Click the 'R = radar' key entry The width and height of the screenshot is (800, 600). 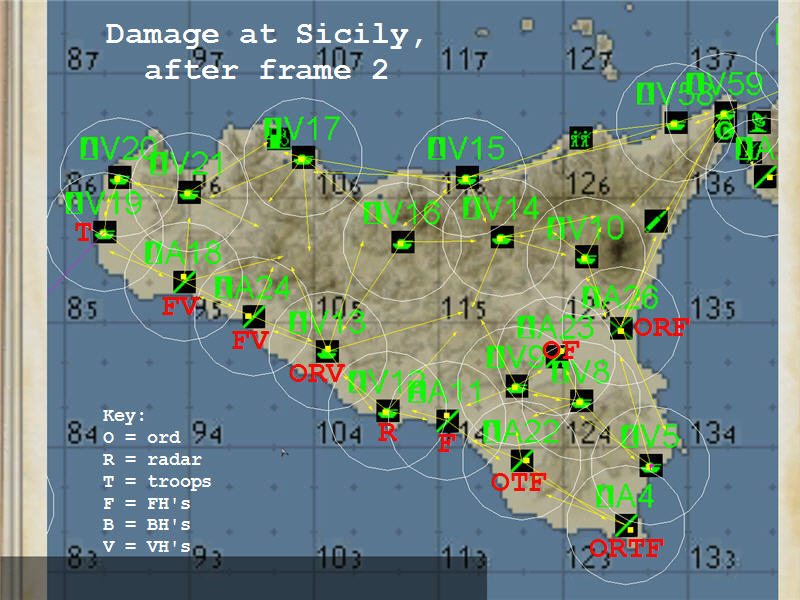pyautogui.click(x=152, y=459)
